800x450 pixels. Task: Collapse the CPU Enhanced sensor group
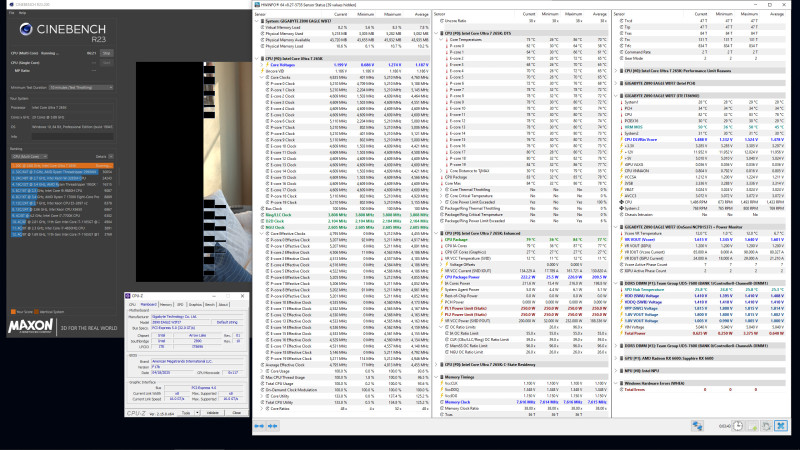click(436, 233)
